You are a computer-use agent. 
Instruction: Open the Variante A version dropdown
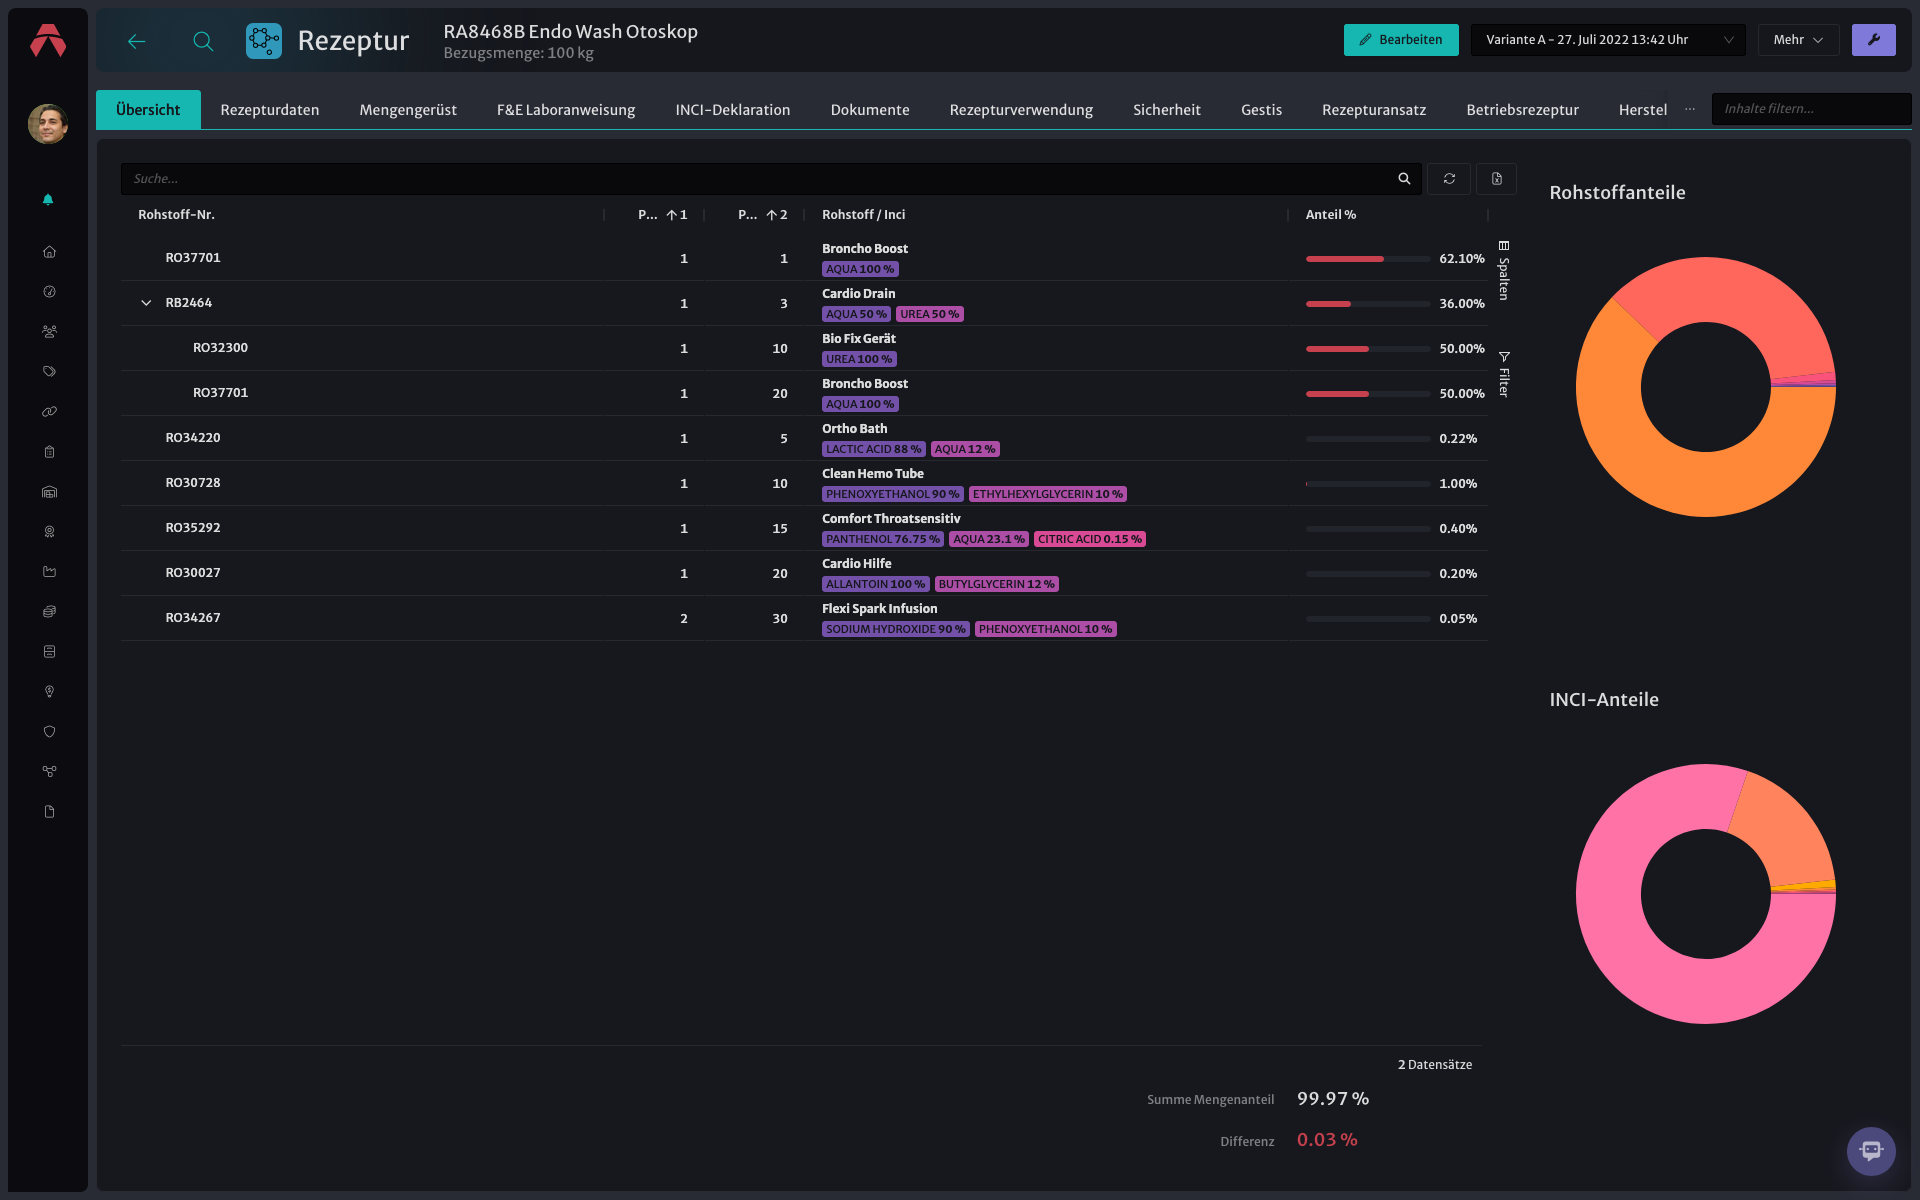tap(1608, 40)
